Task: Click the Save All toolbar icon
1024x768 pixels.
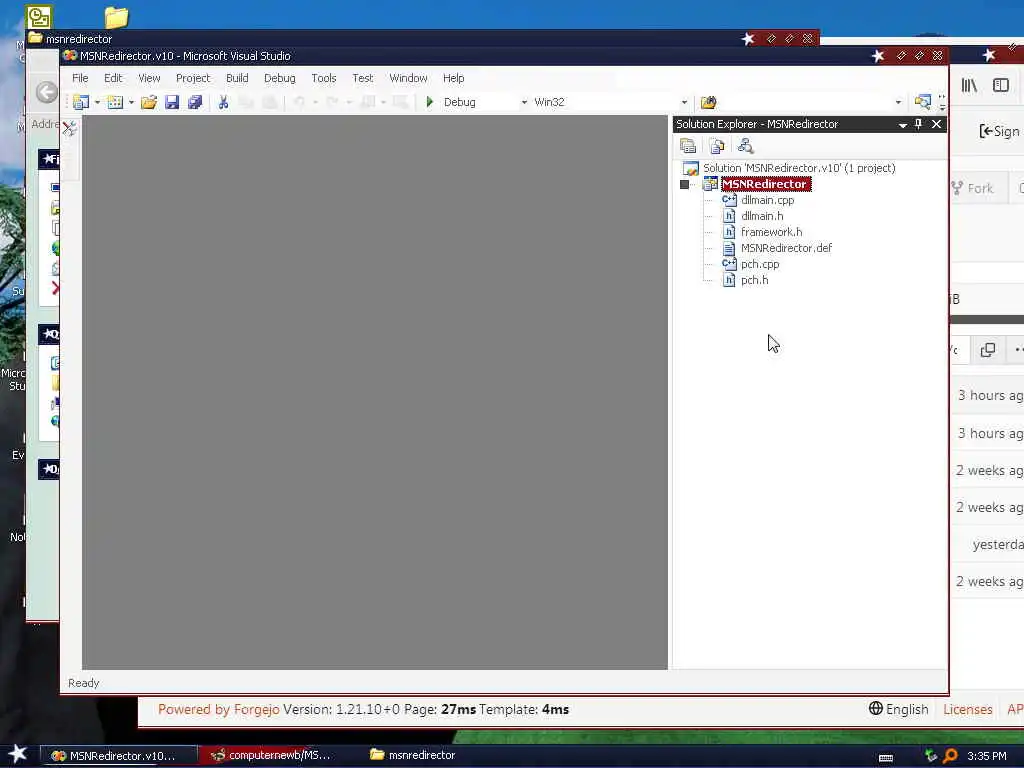Action: pos(195,102)
